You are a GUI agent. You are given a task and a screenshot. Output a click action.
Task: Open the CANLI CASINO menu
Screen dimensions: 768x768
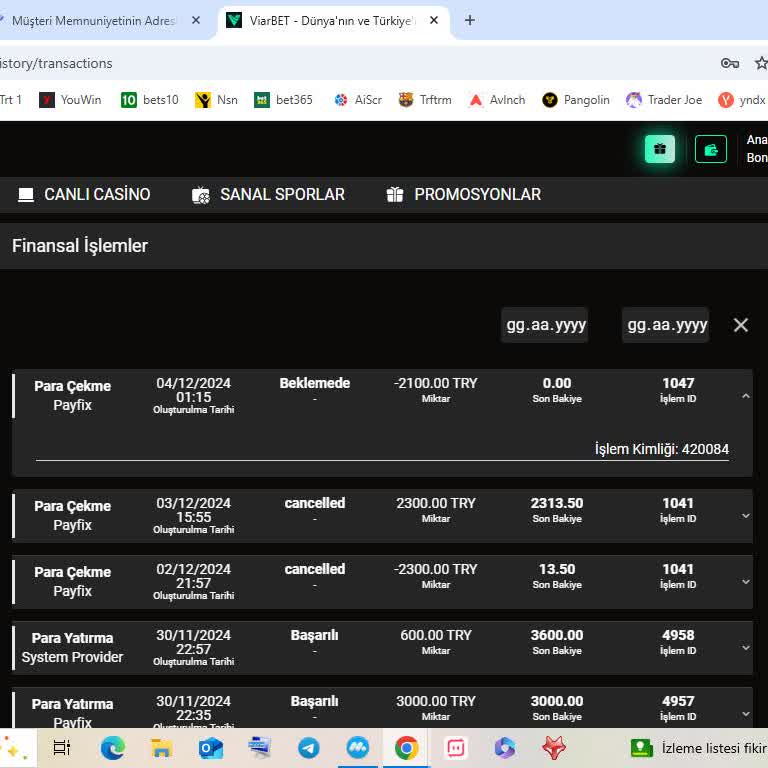pos(84,195)
